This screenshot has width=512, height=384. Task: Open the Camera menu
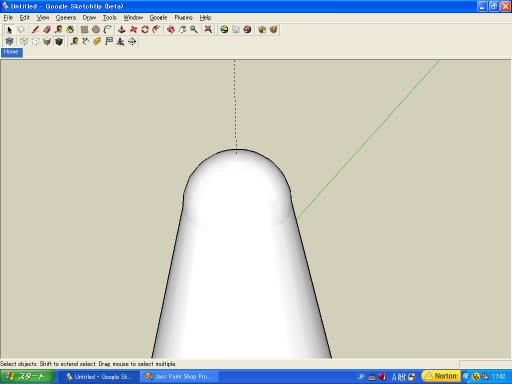tap(66, 18)
